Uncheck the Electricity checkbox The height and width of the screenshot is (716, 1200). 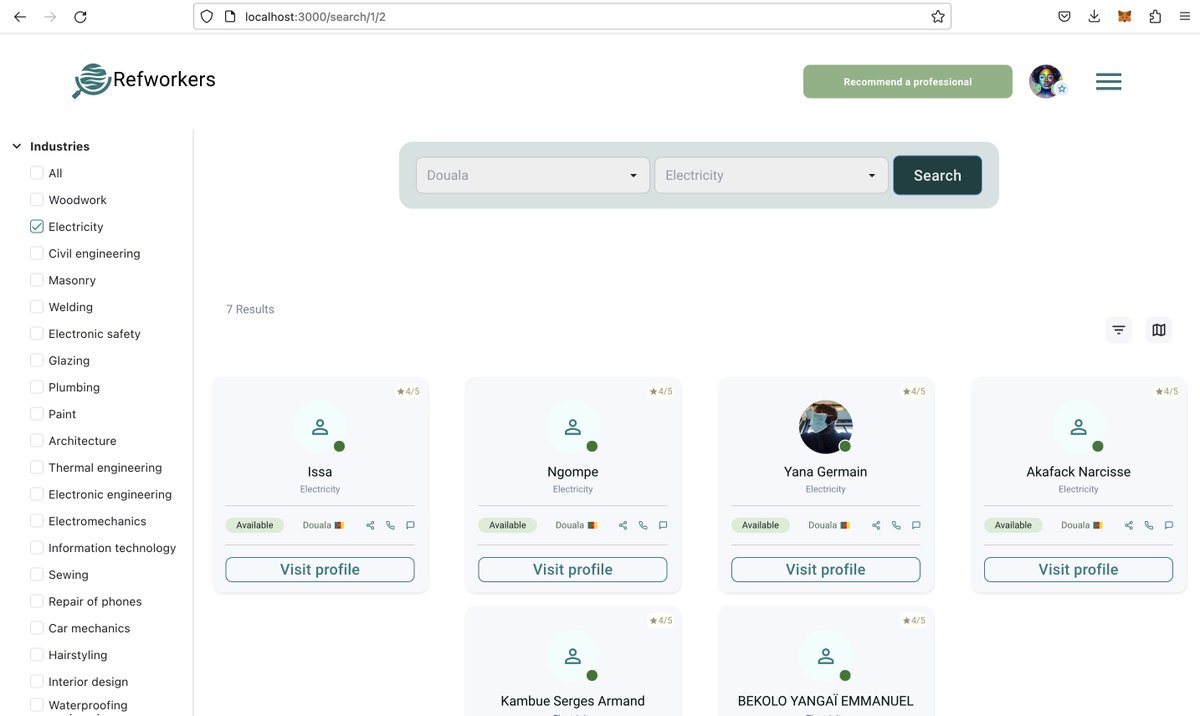(37, 227)
